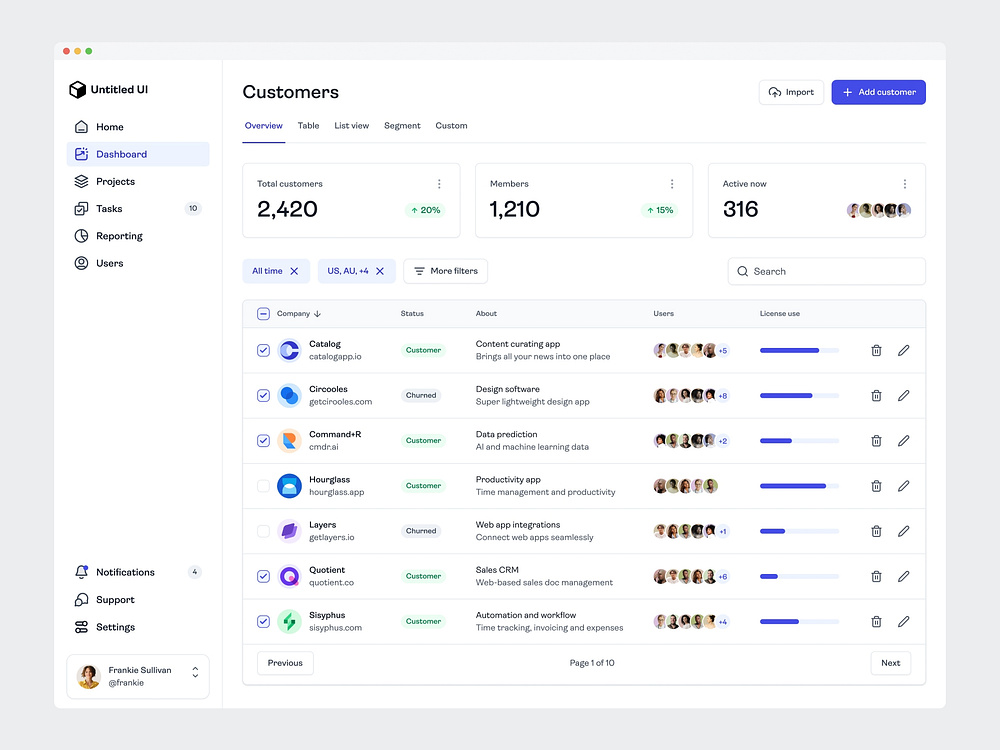
Task: Click the Reporting clock icon in the sidebar
Action: (83, 236)
